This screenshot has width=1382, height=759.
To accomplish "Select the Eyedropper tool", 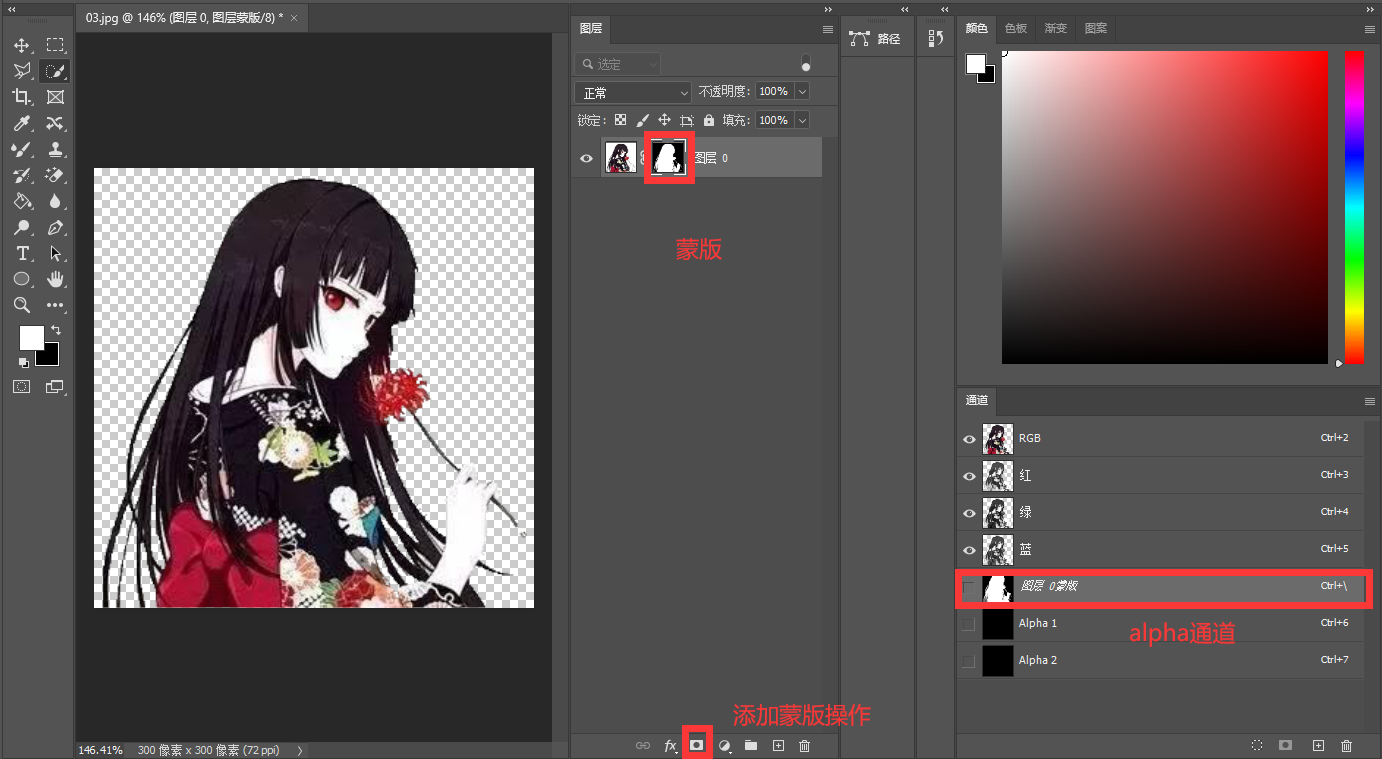I will 22,123.
